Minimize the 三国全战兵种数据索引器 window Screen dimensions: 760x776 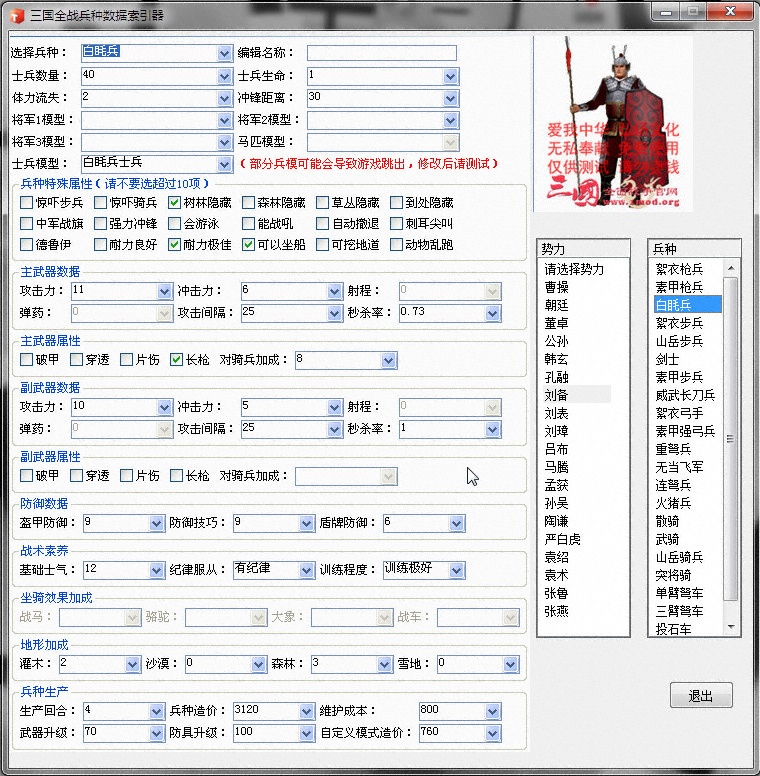point(666,12)
